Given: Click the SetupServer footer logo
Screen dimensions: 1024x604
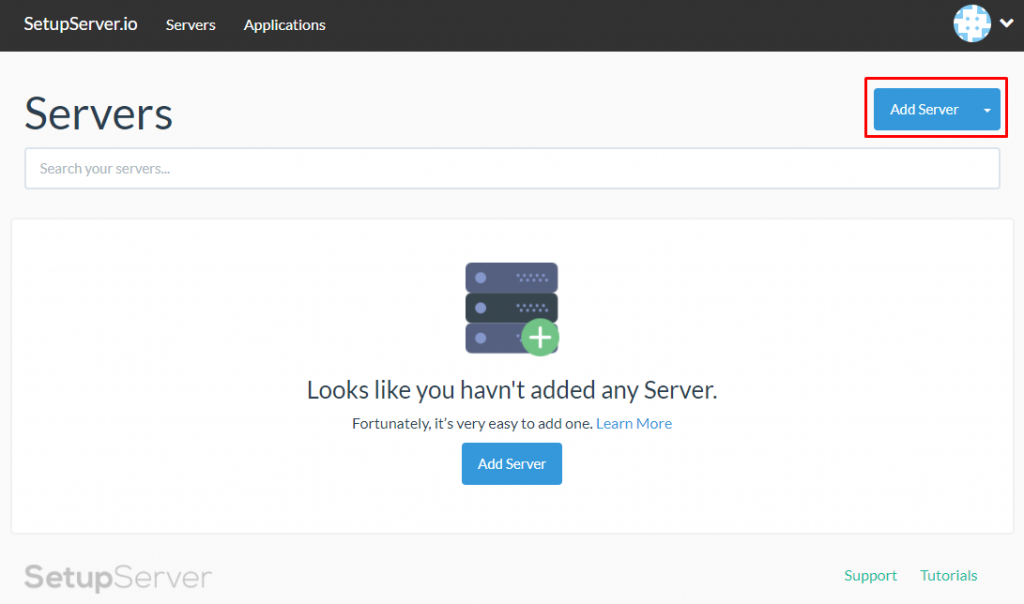Looking at the screenshot, I should click(x=117, y=577).
